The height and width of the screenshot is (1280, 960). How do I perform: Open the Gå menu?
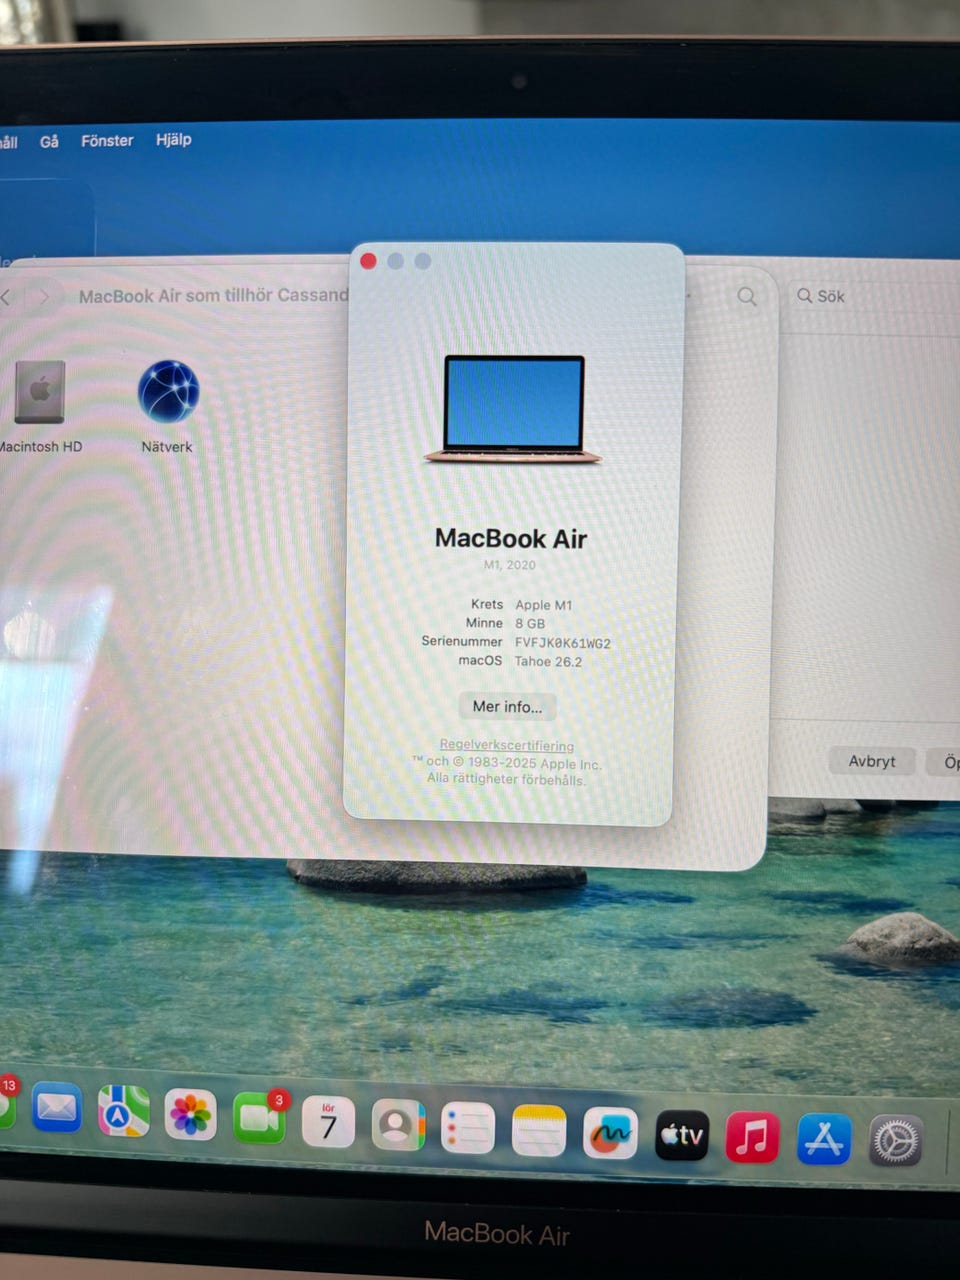pos(49,142)
